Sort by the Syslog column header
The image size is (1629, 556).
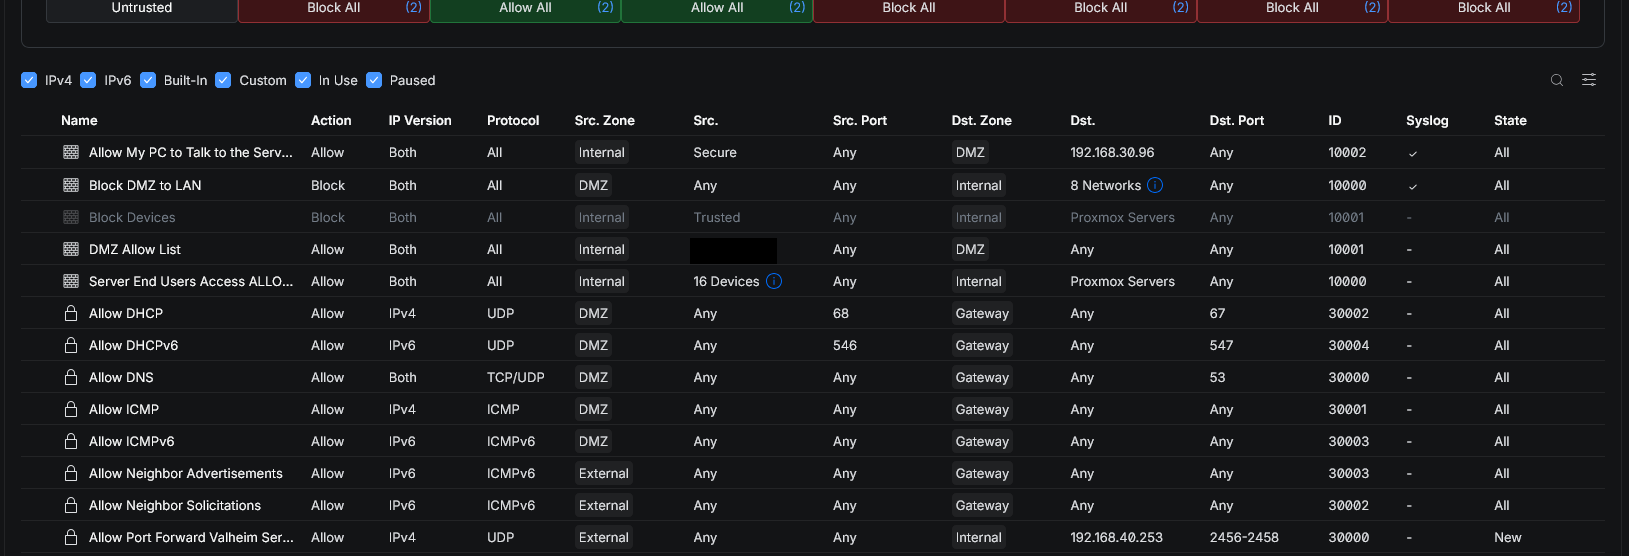1427,120
